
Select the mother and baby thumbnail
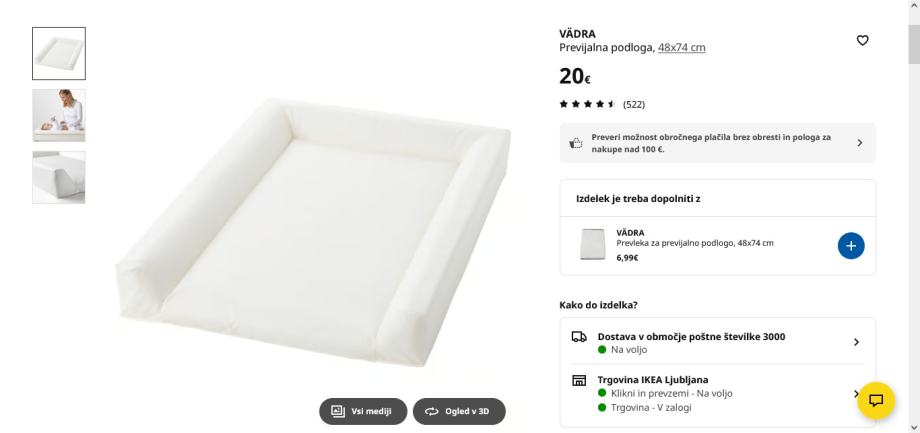(59, 115)
